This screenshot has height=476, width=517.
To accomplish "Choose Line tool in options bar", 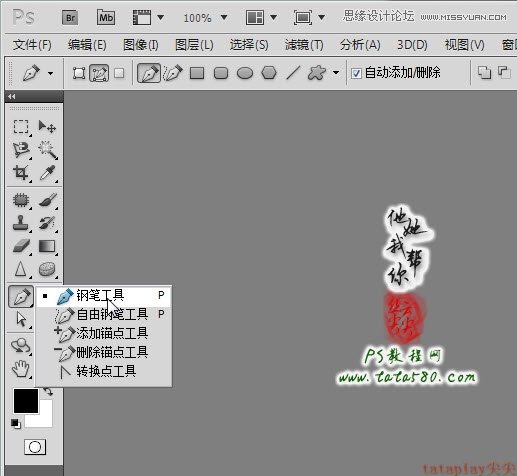I will (x=293, y=73).
